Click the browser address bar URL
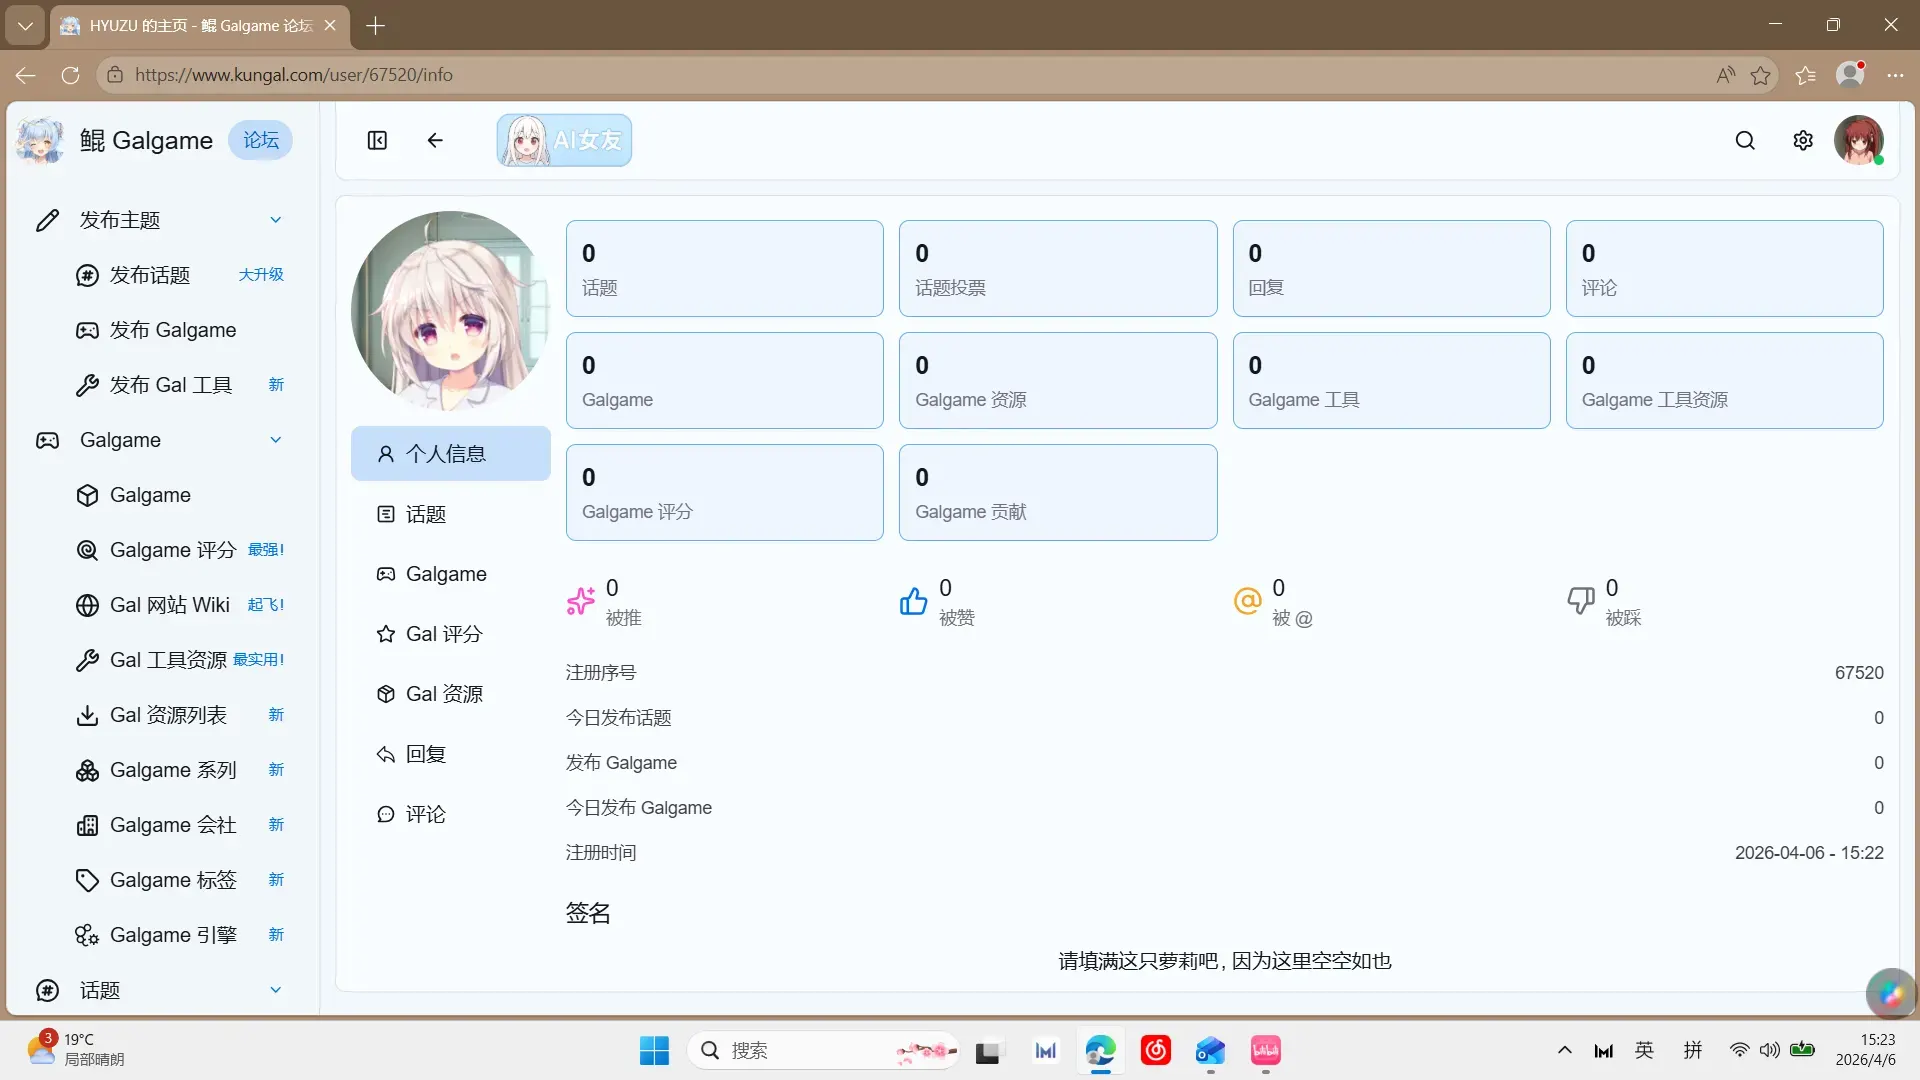The width and height of the screenshot is (1920, 1080). (293, 75)
